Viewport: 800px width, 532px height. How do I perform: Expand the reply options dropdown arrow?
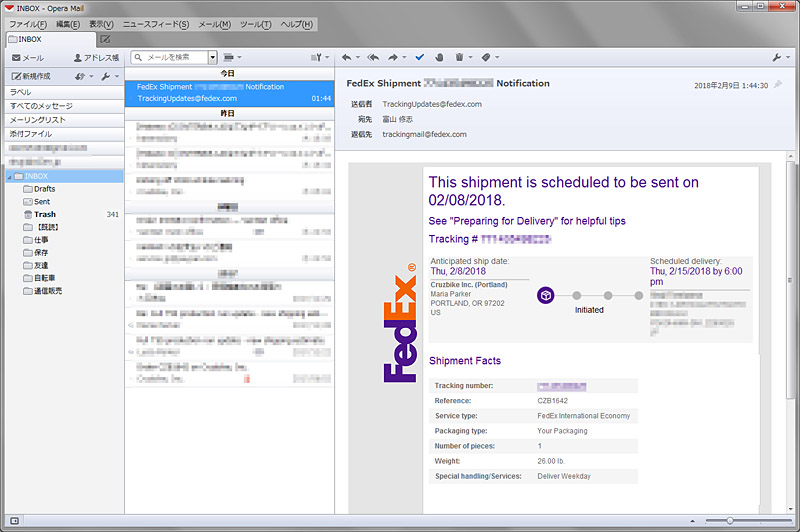[358, 57]
